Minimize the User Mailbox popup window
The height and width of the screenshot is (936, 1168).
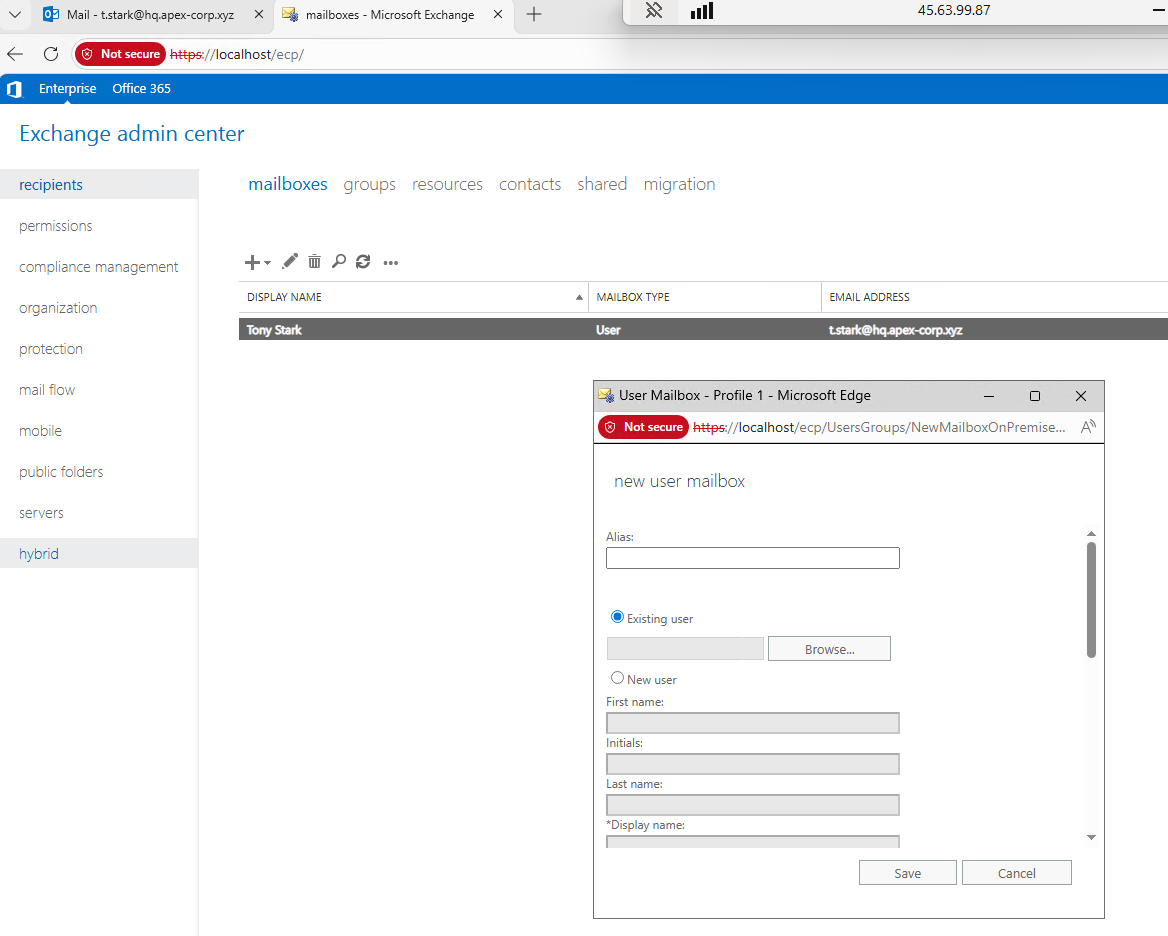pyautogui.click(x=988, y=396)
